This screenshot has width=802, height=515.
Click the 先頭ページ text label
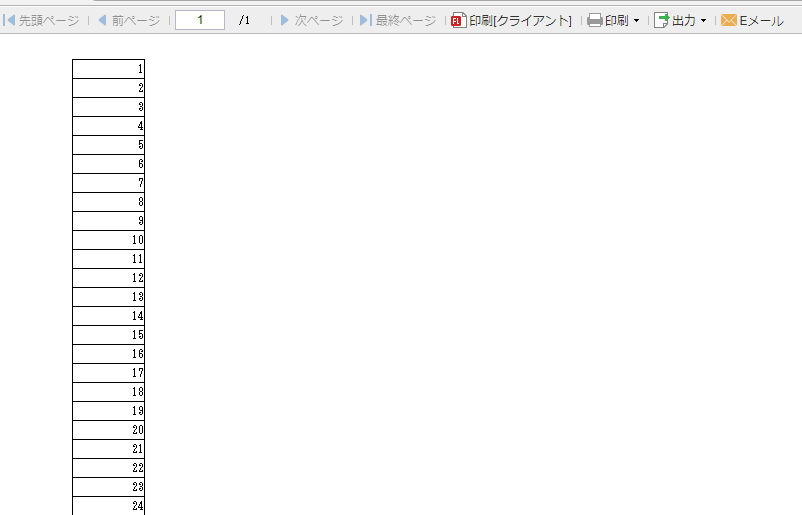(x=49, y=21)
